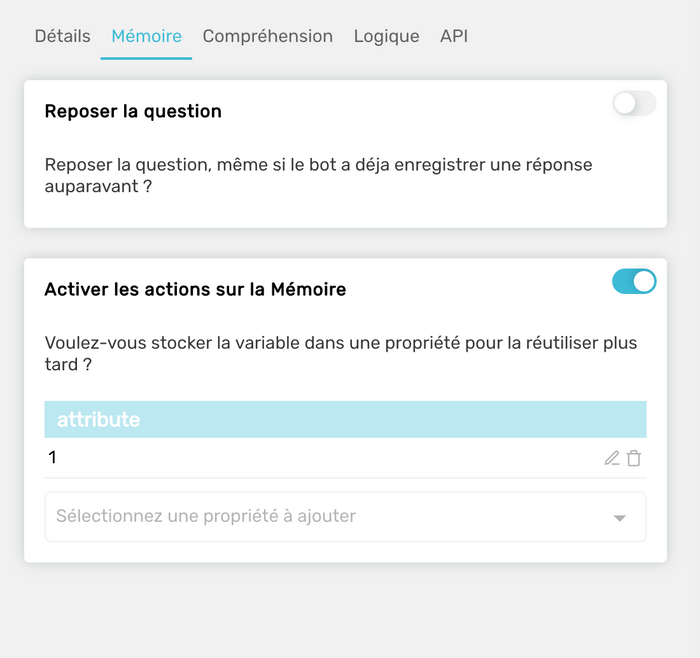Click the blue underline beneath Mémoire
Image resolution: width=700 pixels, height=658 pixels.
pos(146,58)
